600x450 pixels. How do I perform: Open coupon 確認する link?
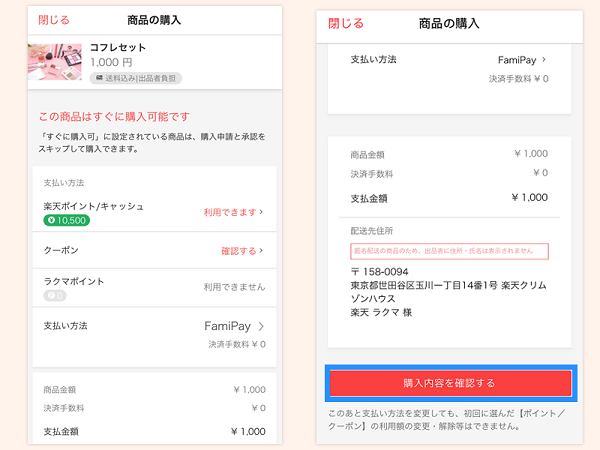238,251
